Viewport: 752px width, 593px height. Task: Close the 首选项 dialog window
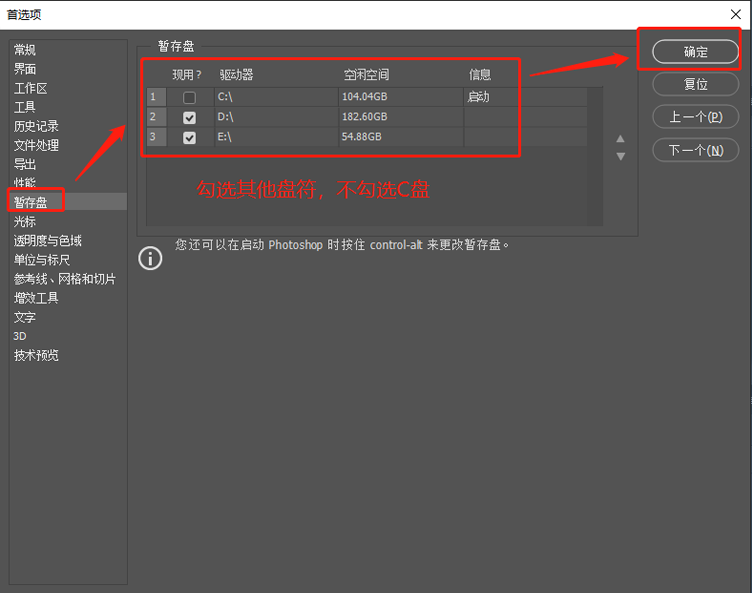pyautogui.click(x=736, y=14)
